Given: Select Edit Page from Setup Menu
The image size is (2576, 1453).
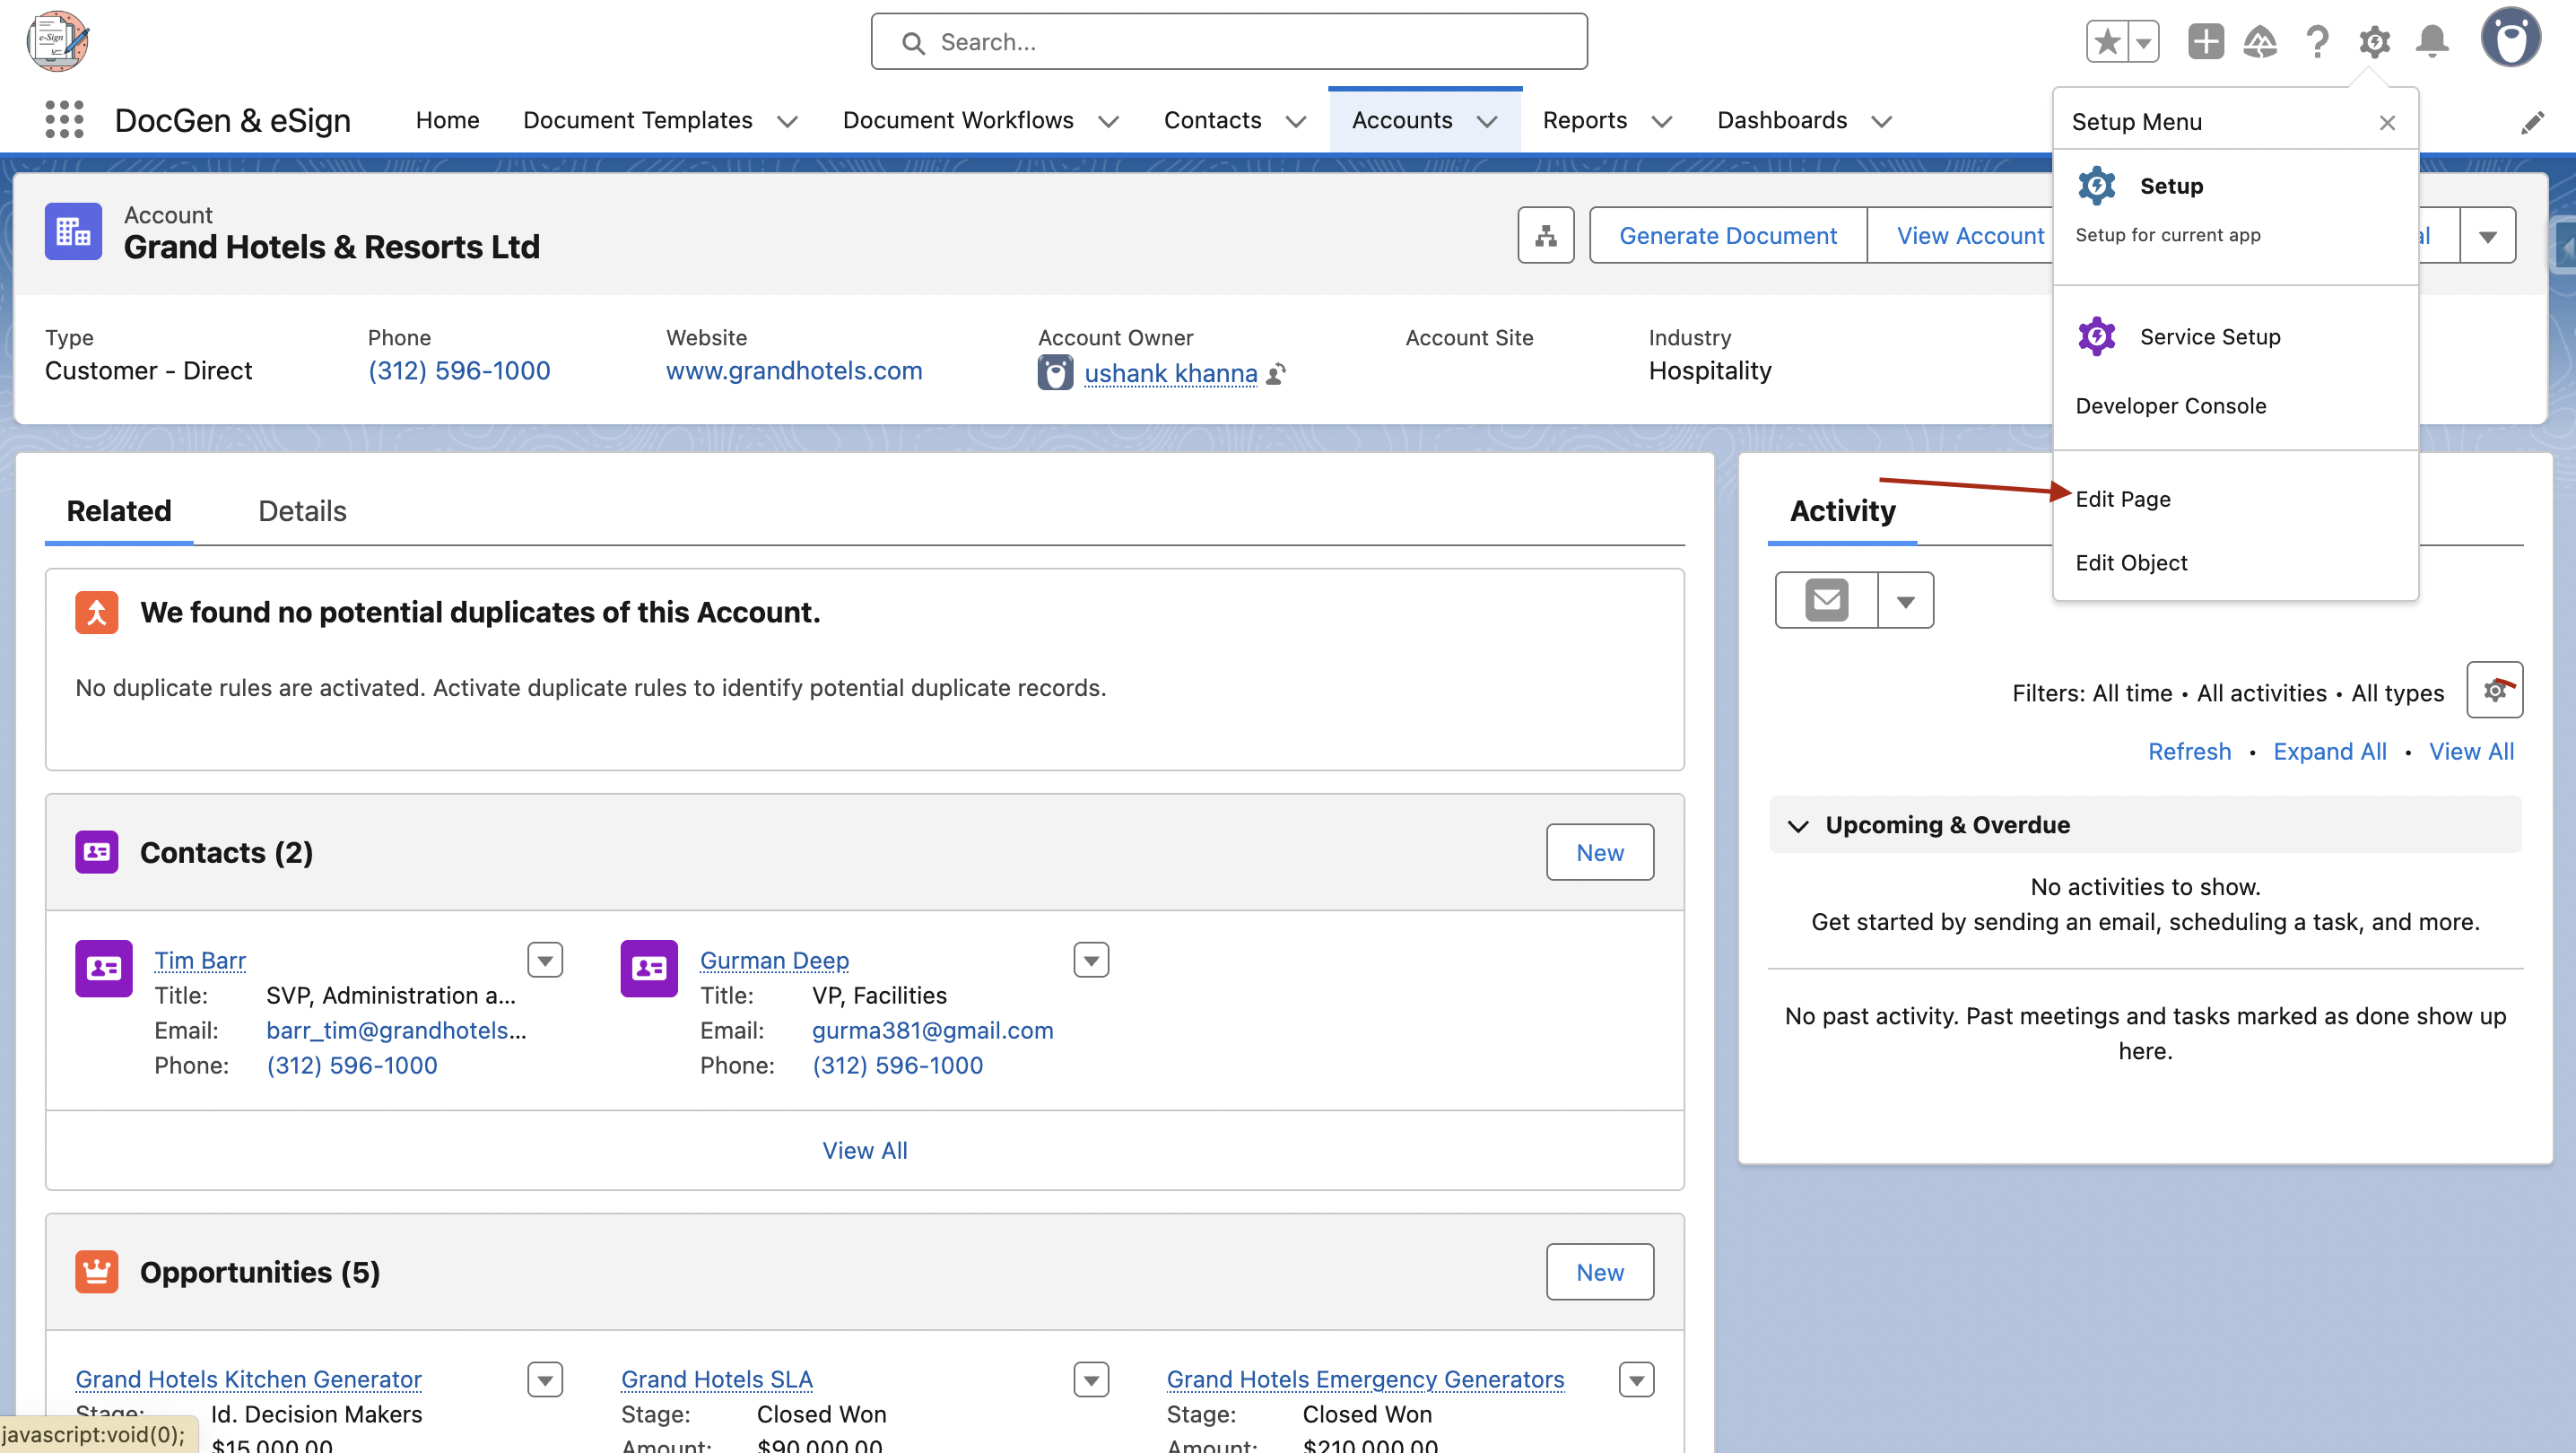Looking at the screenshot, I should pos(2122,498).
